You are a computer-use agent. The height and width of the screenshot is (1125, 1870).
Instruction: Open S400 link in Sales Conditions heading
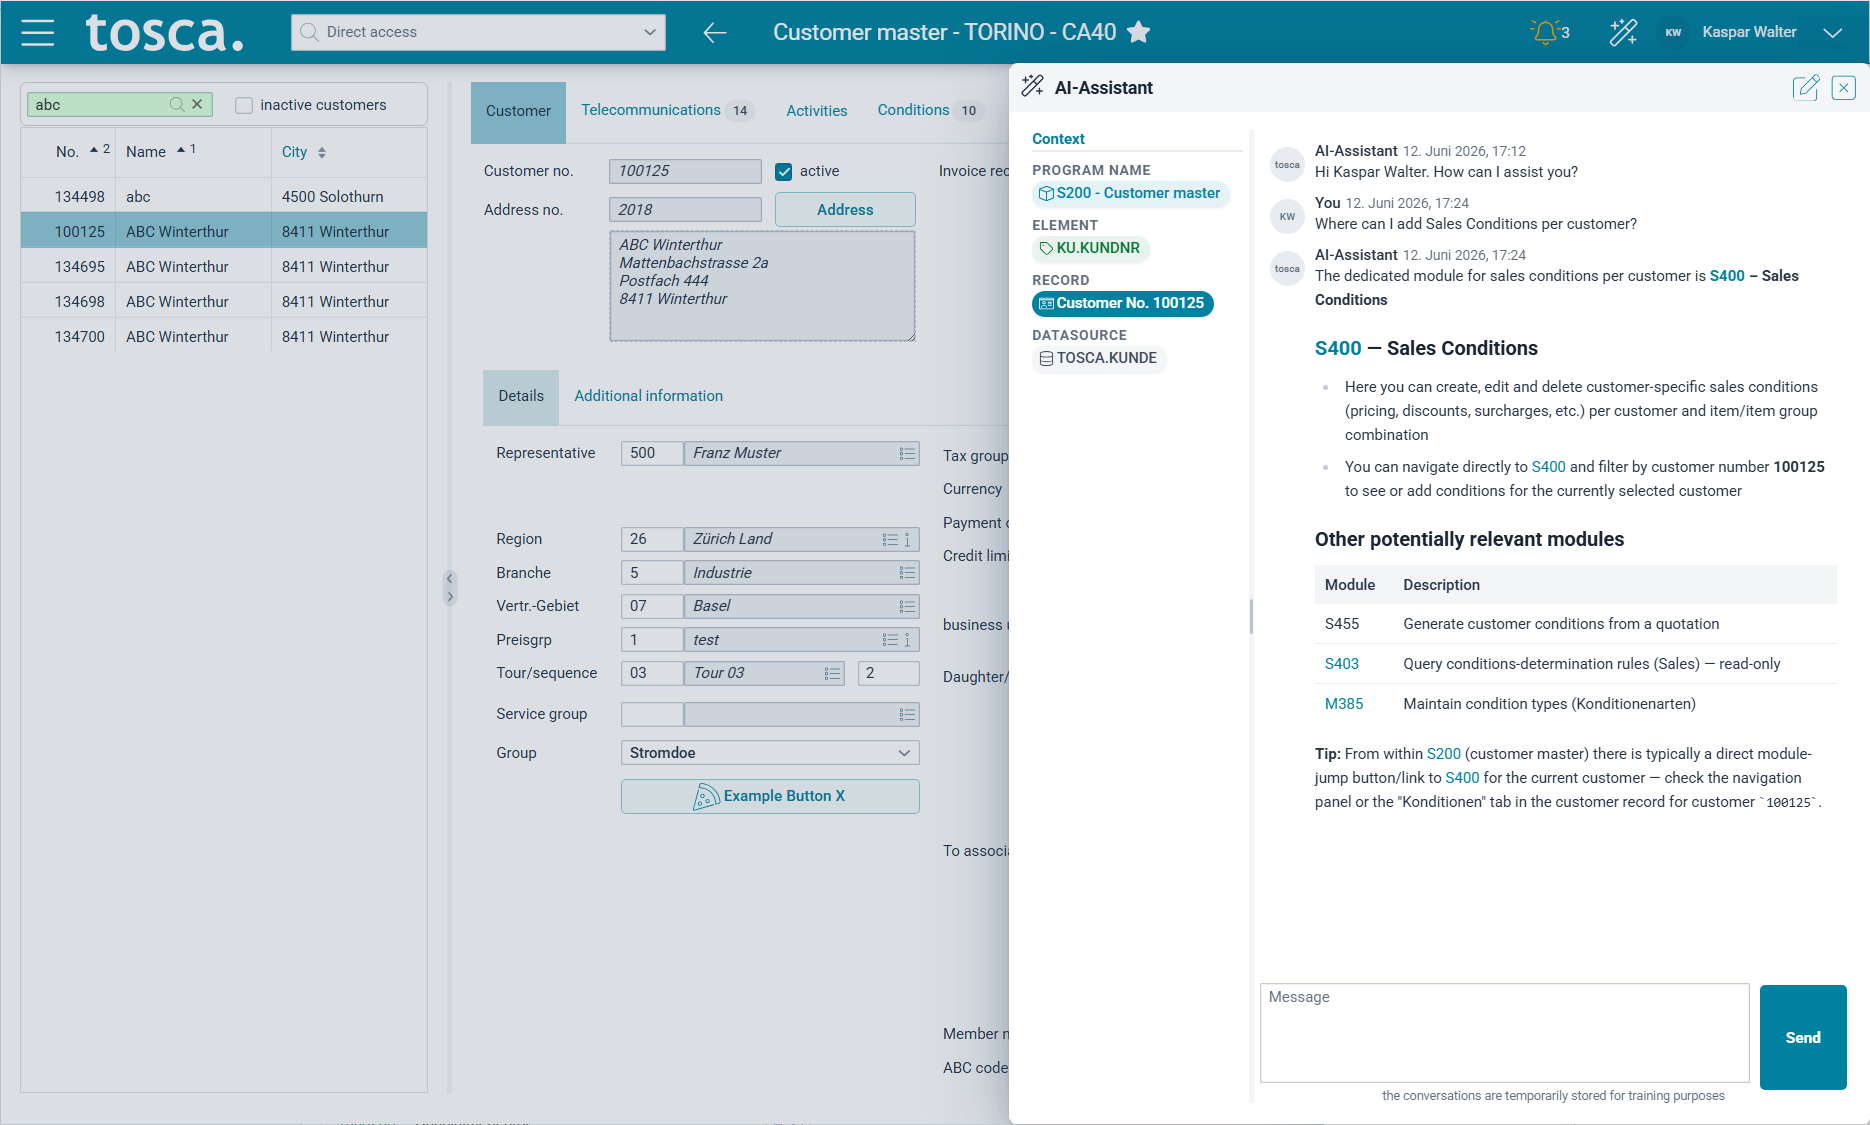1338,348
